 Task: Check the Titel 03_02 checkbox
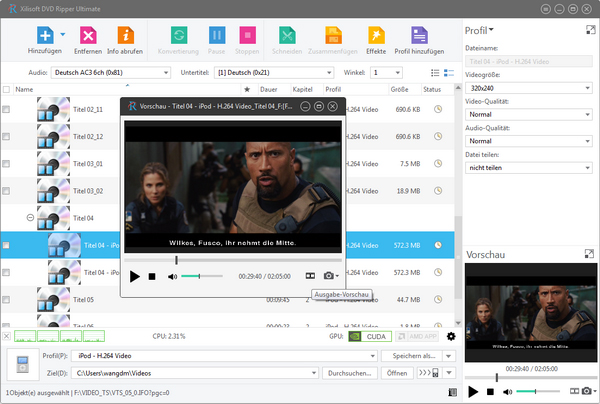[x=6, y=191]
